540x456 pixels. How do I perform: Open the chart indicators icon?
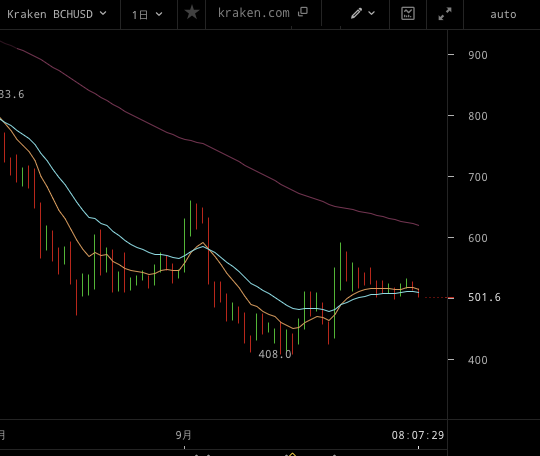pos(408,13)
